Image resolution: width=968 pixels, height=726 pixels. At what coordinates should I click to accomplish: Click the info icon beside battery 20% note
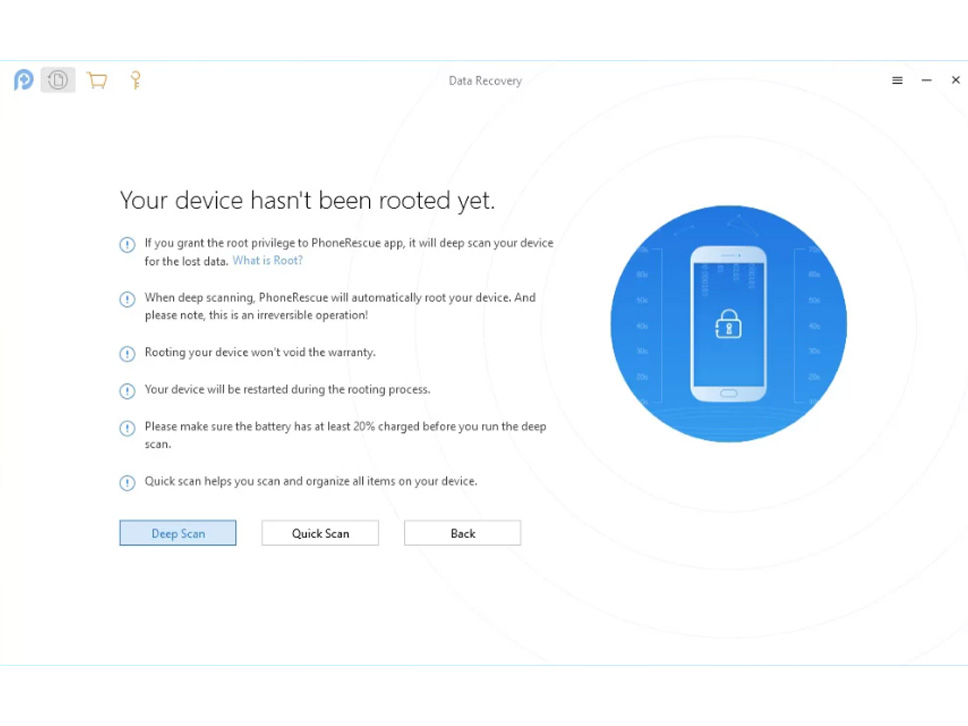127,428
